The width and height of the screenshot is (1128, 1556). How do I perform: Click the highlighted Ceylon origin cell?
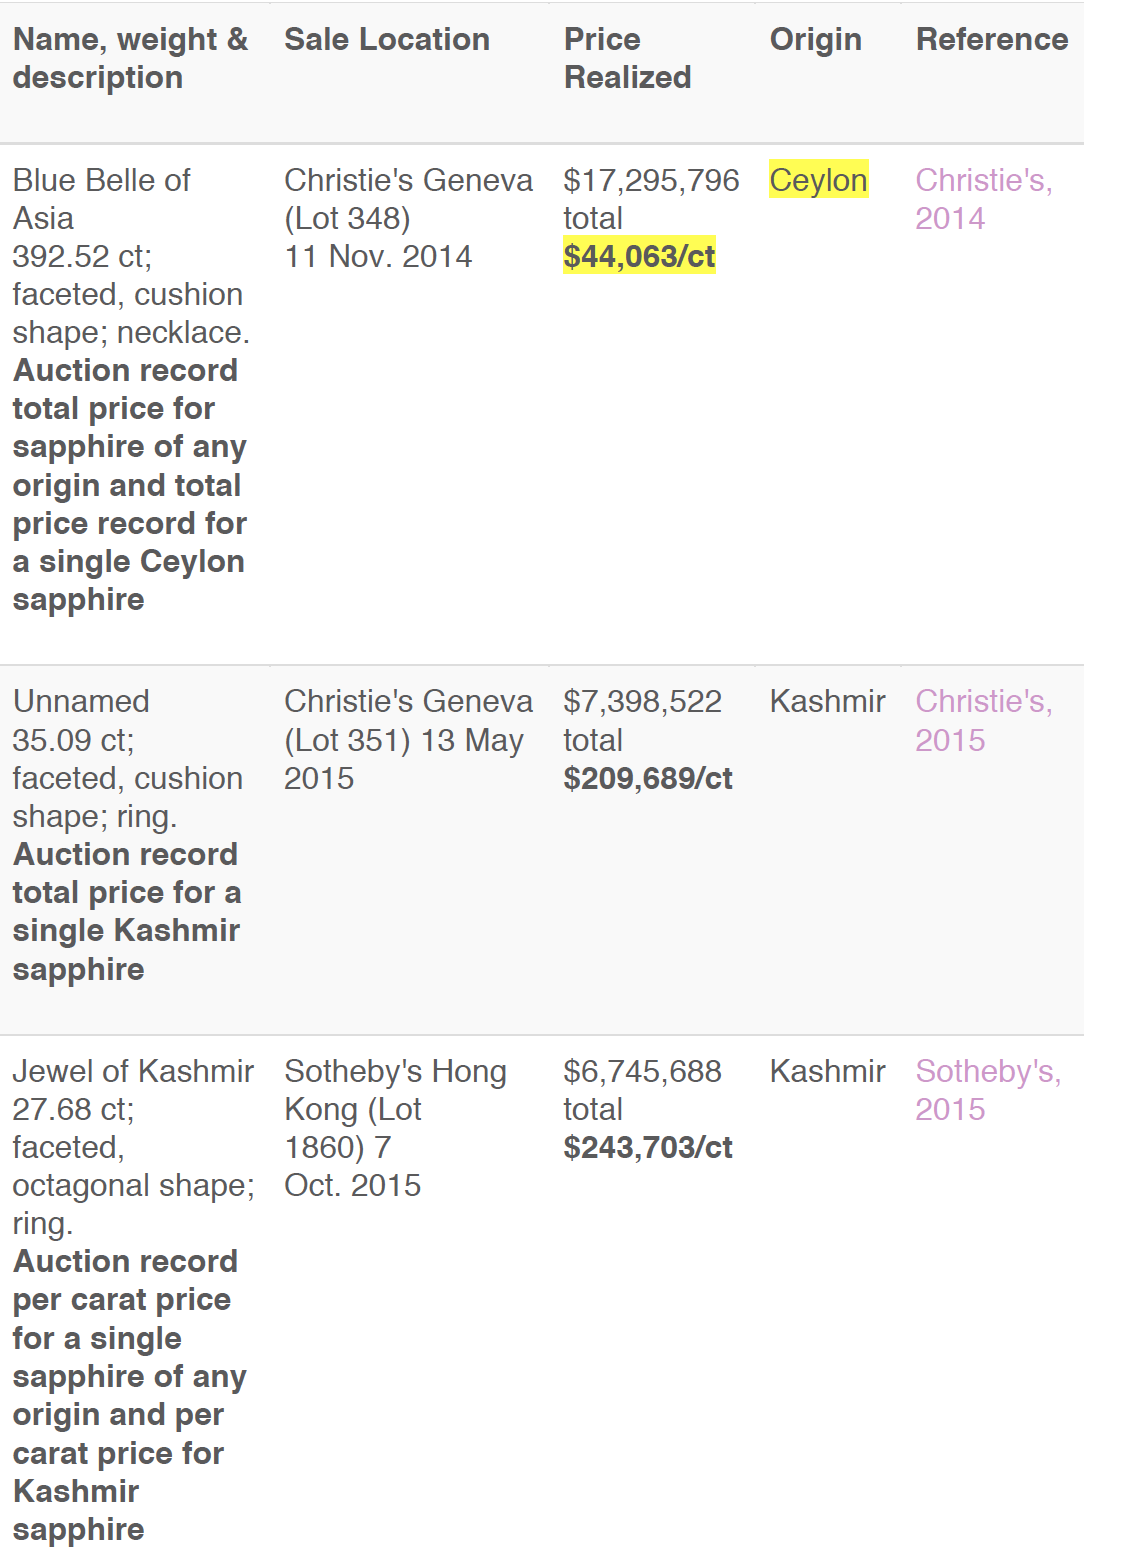click(x=819, y=180)
